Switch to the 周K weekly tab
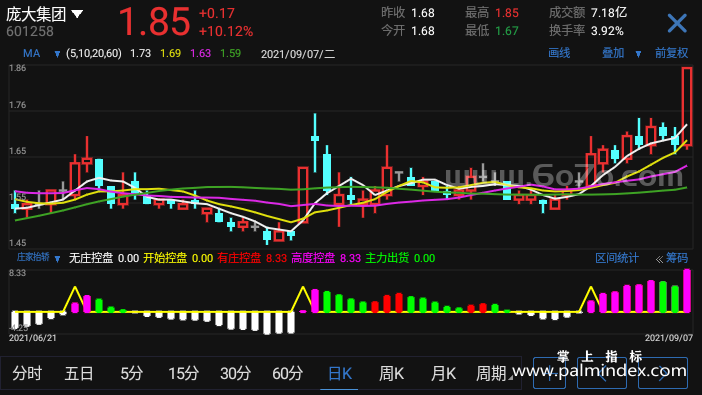Viewport: 702px width, 395px height. click(x=391, y=373)
